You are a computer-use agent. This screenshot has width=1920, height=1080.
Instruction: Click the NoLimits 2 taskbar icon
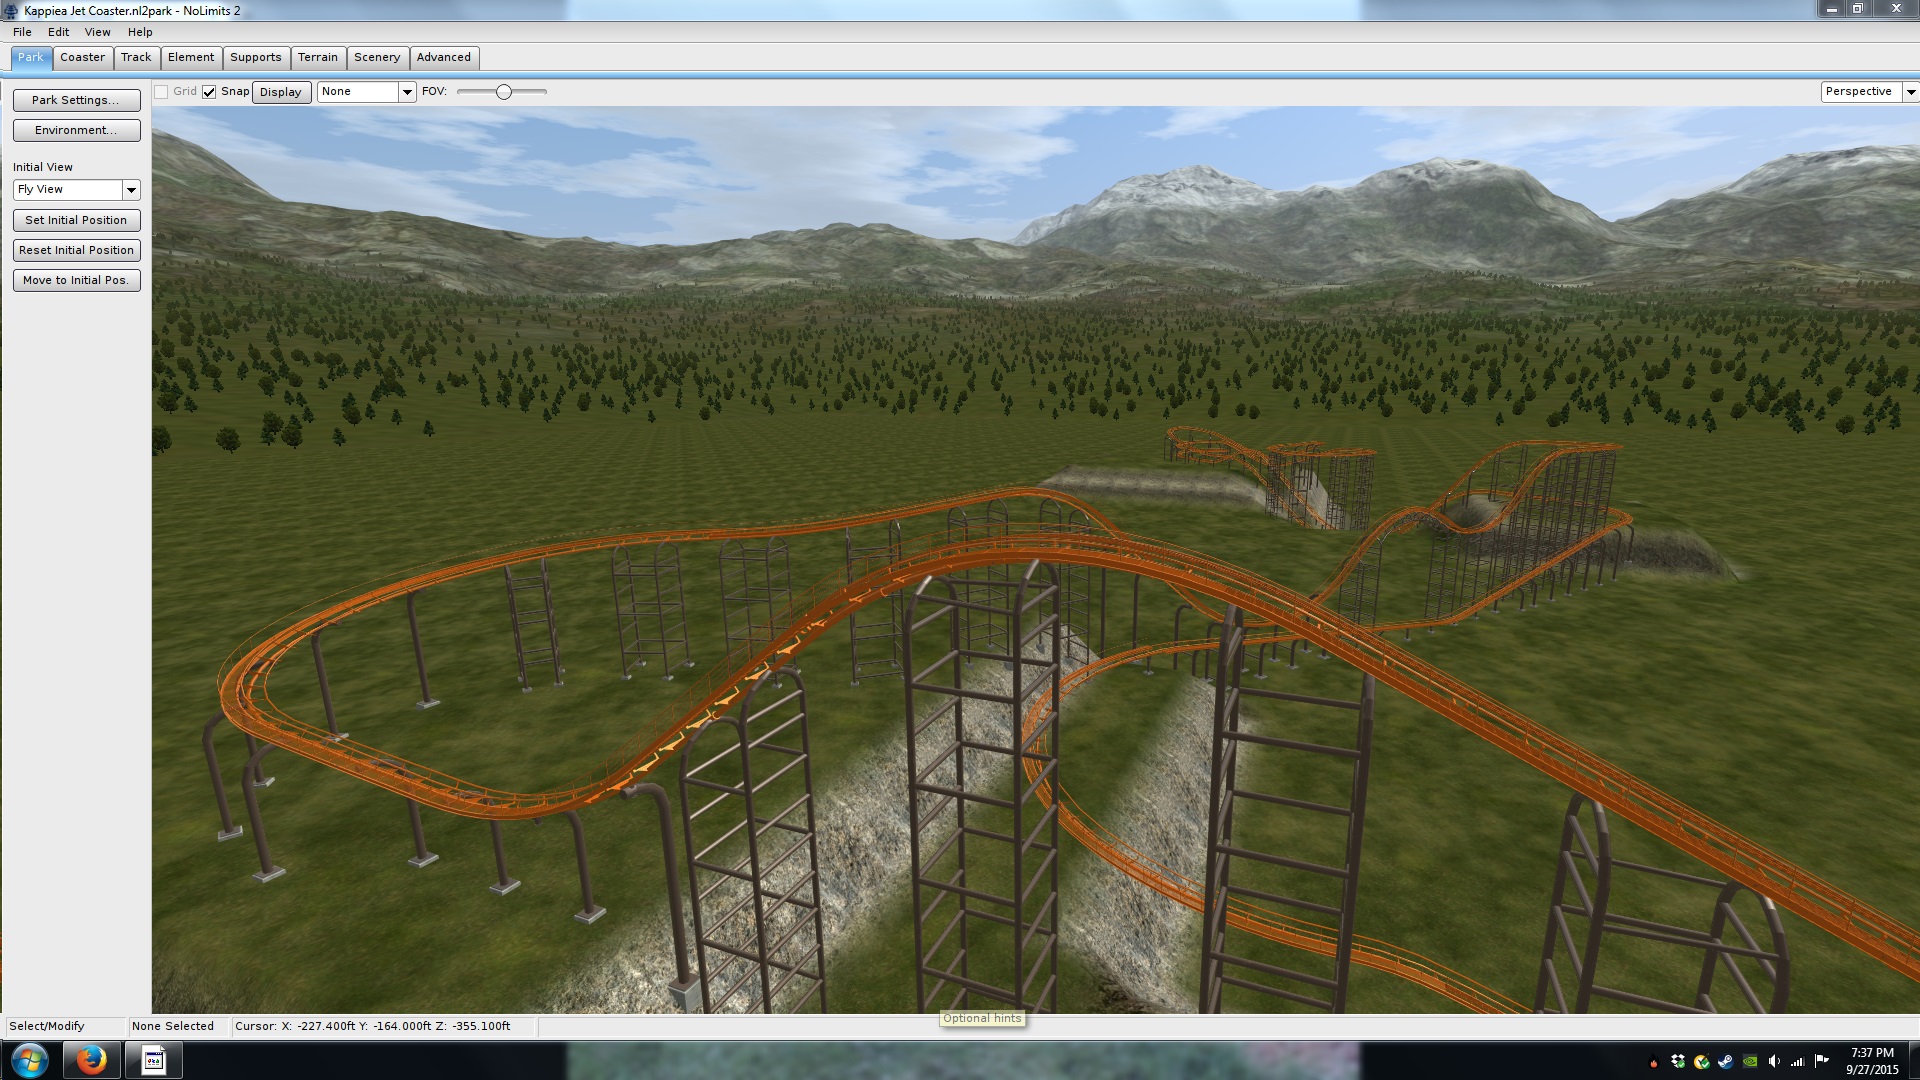click(x=153, y=1060)
